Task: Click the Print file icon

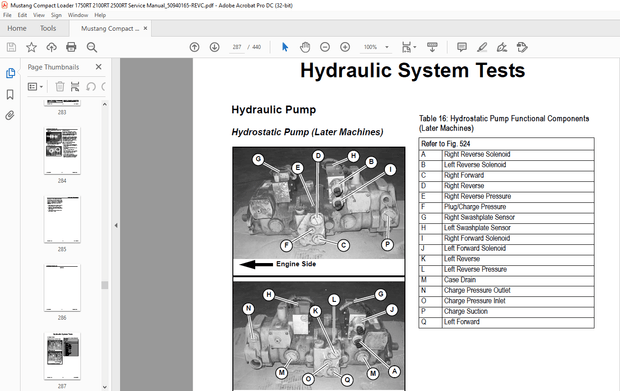Action: (71, 47)
